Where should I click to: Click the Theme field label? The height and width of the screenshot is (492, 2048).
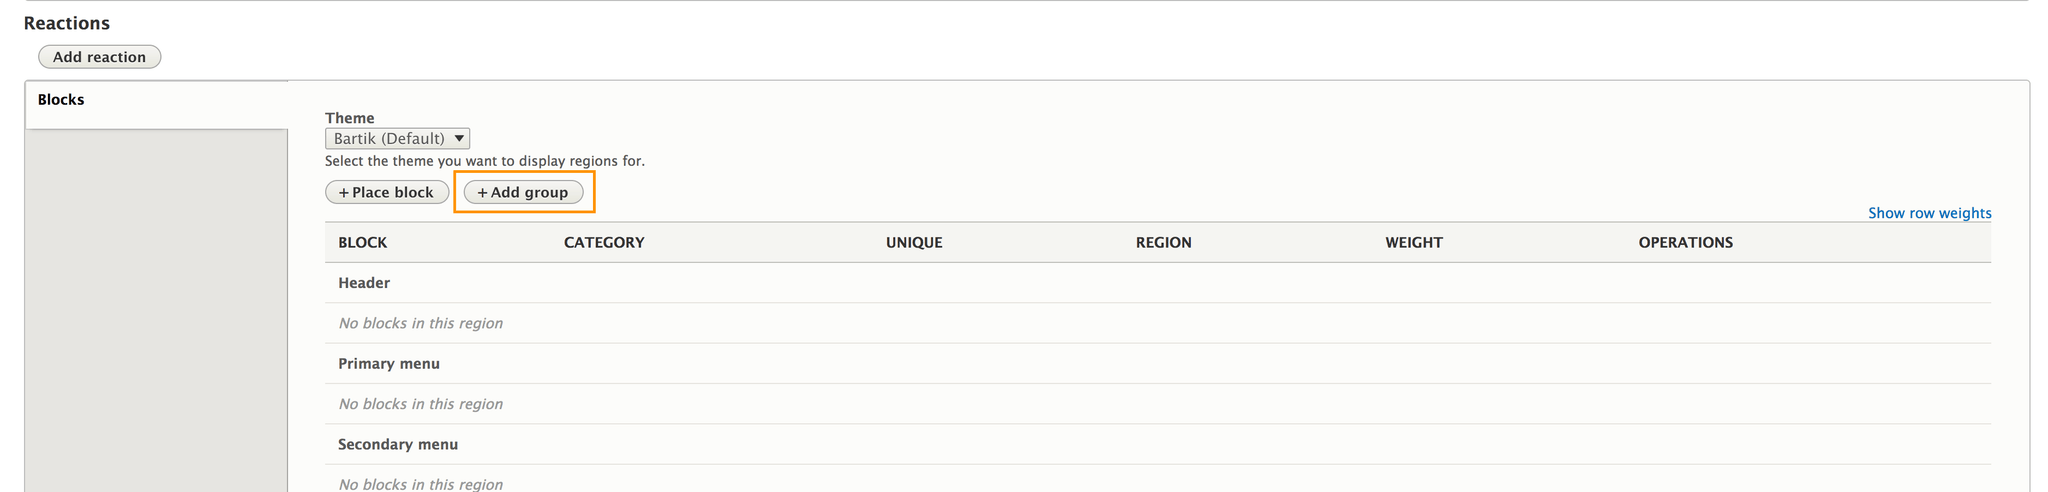pos(350,118)
